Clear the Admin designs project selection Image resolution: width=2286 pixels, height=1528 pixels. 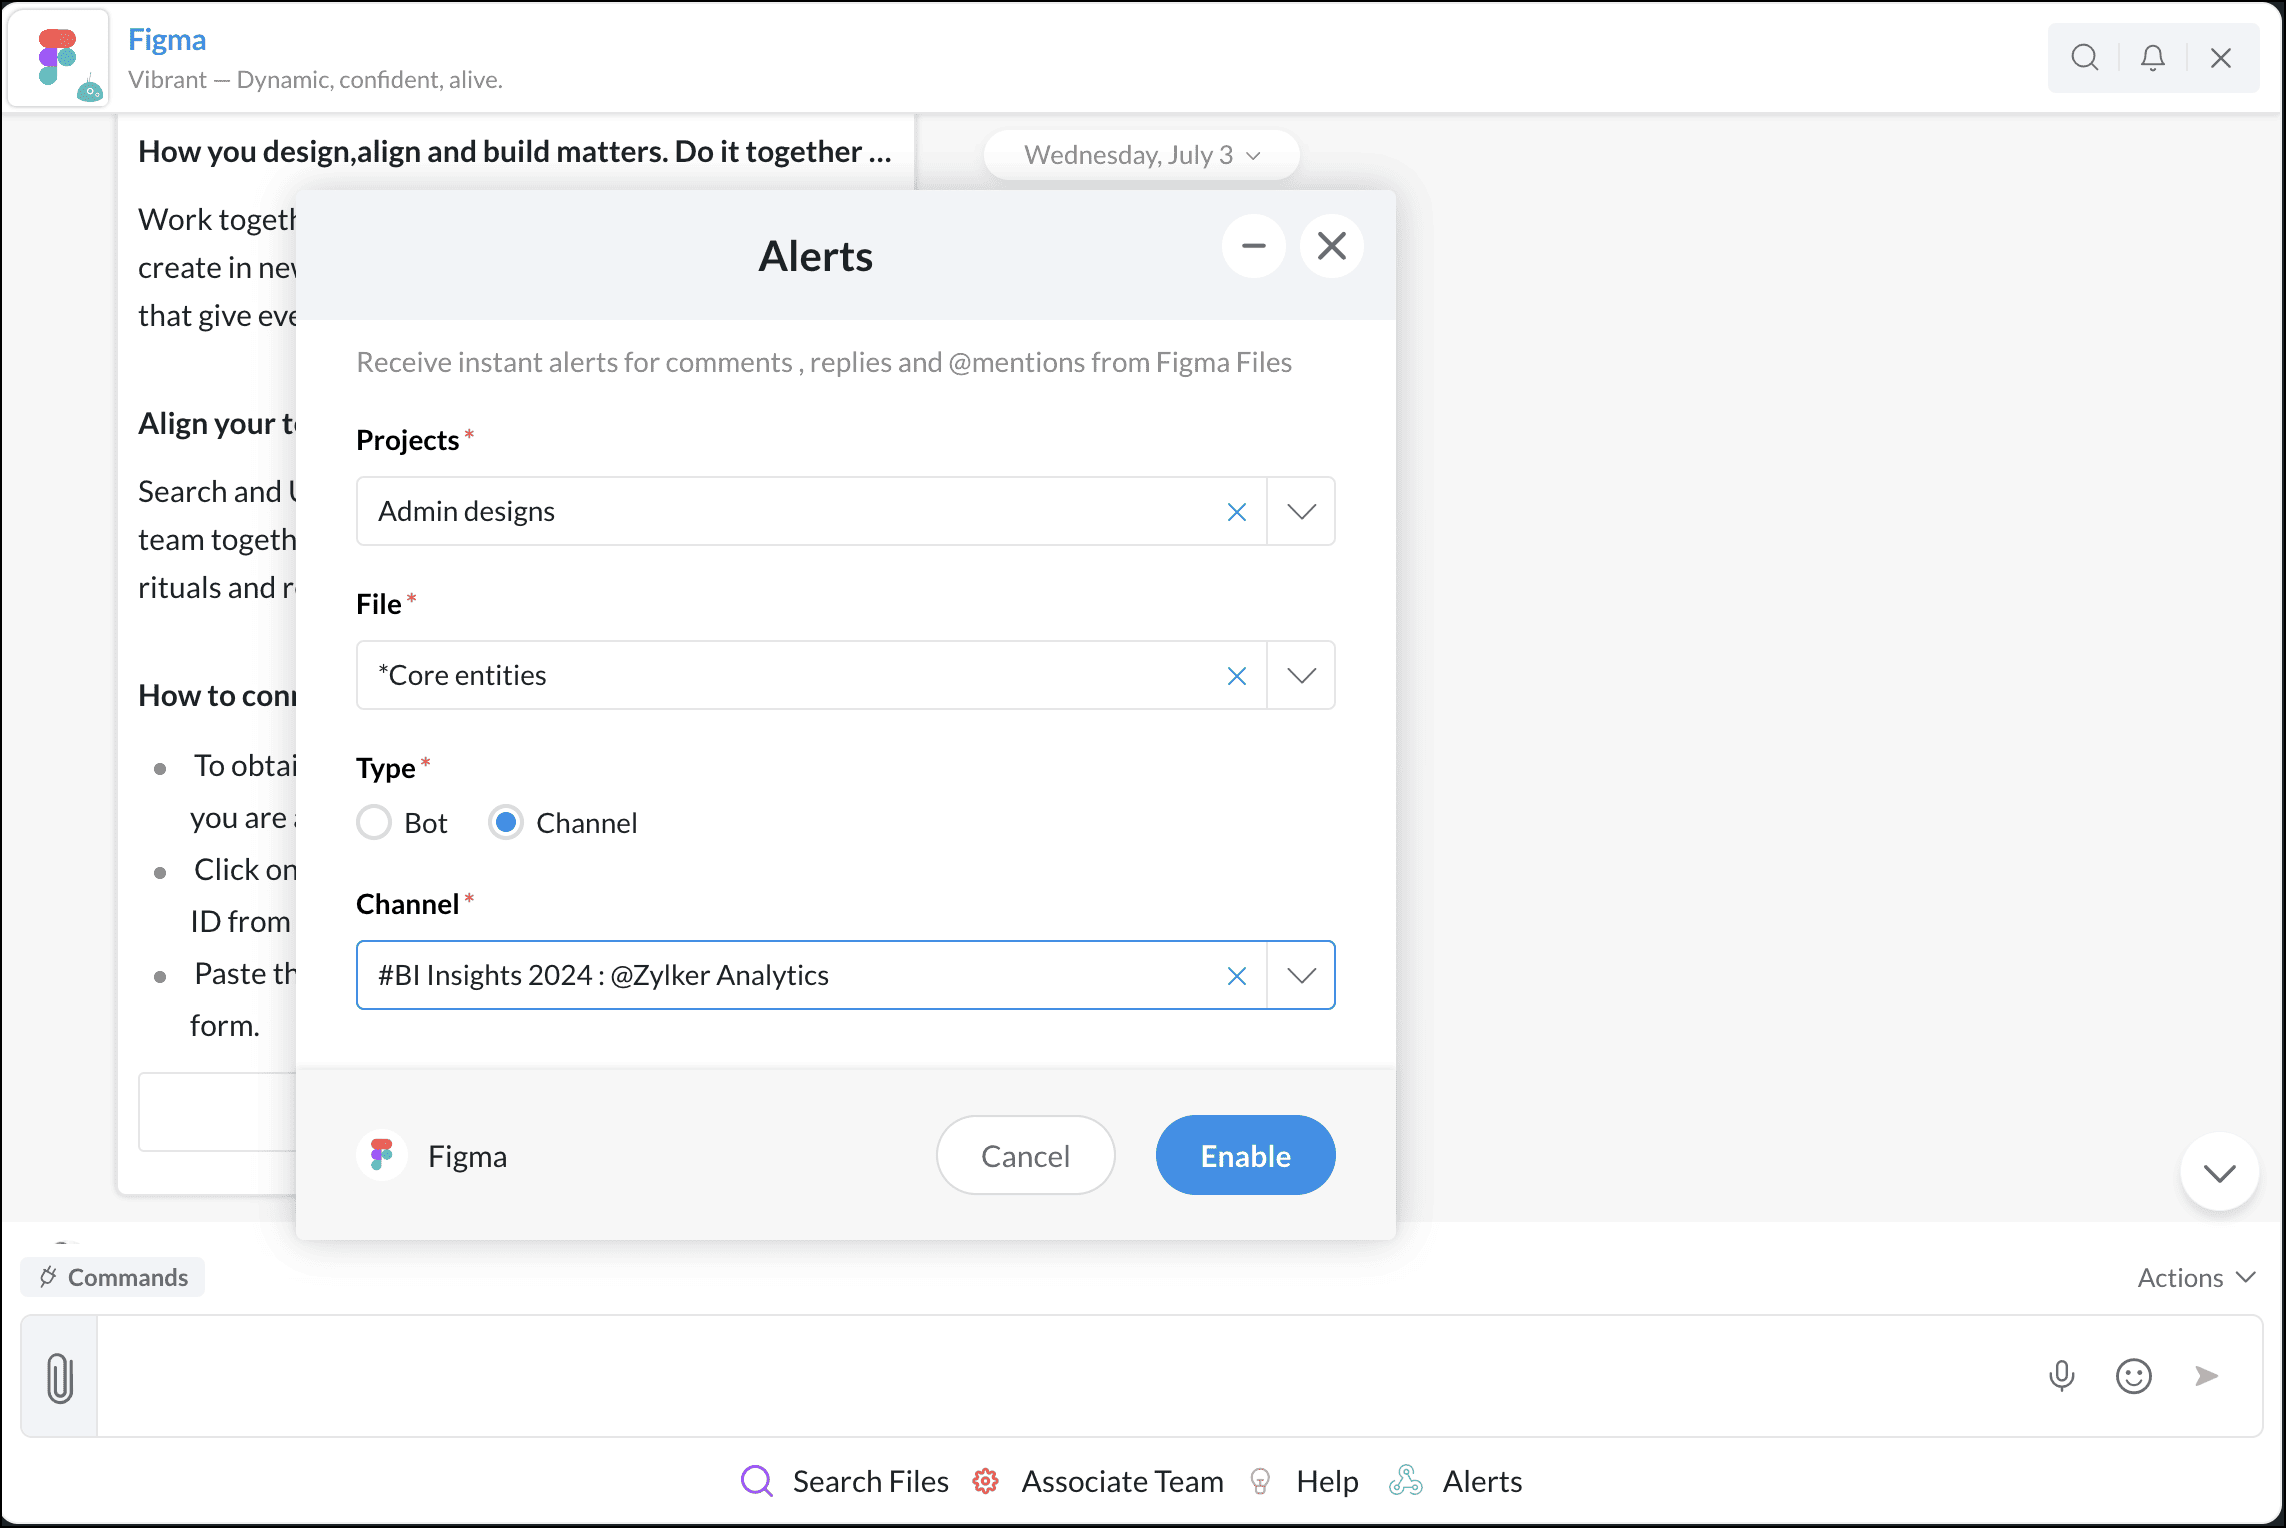pyautogui.click(x=1236, y=512)
